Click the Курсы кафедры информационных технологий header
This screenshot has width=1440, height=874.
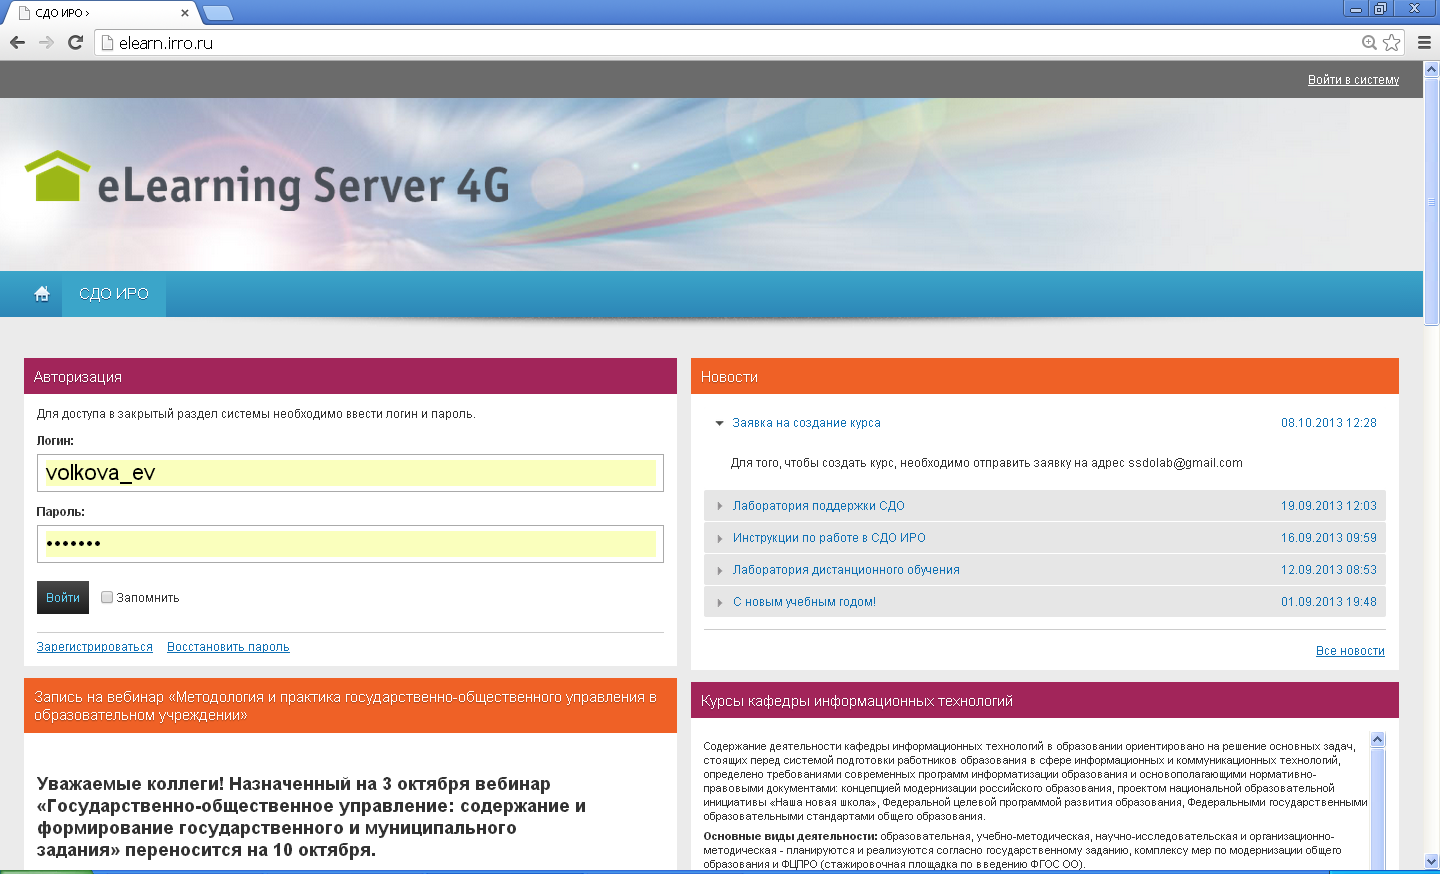[x=1044, y=700]
